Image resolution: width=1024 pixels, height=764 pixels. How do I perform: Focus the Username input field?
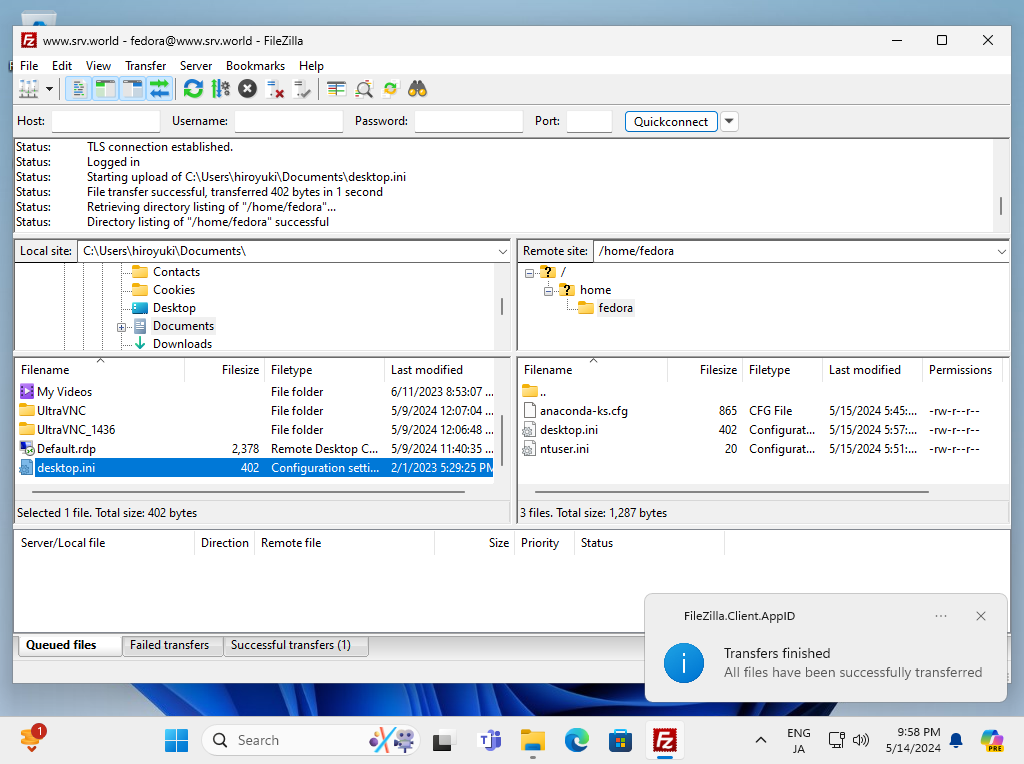click(x=289, y=121)
